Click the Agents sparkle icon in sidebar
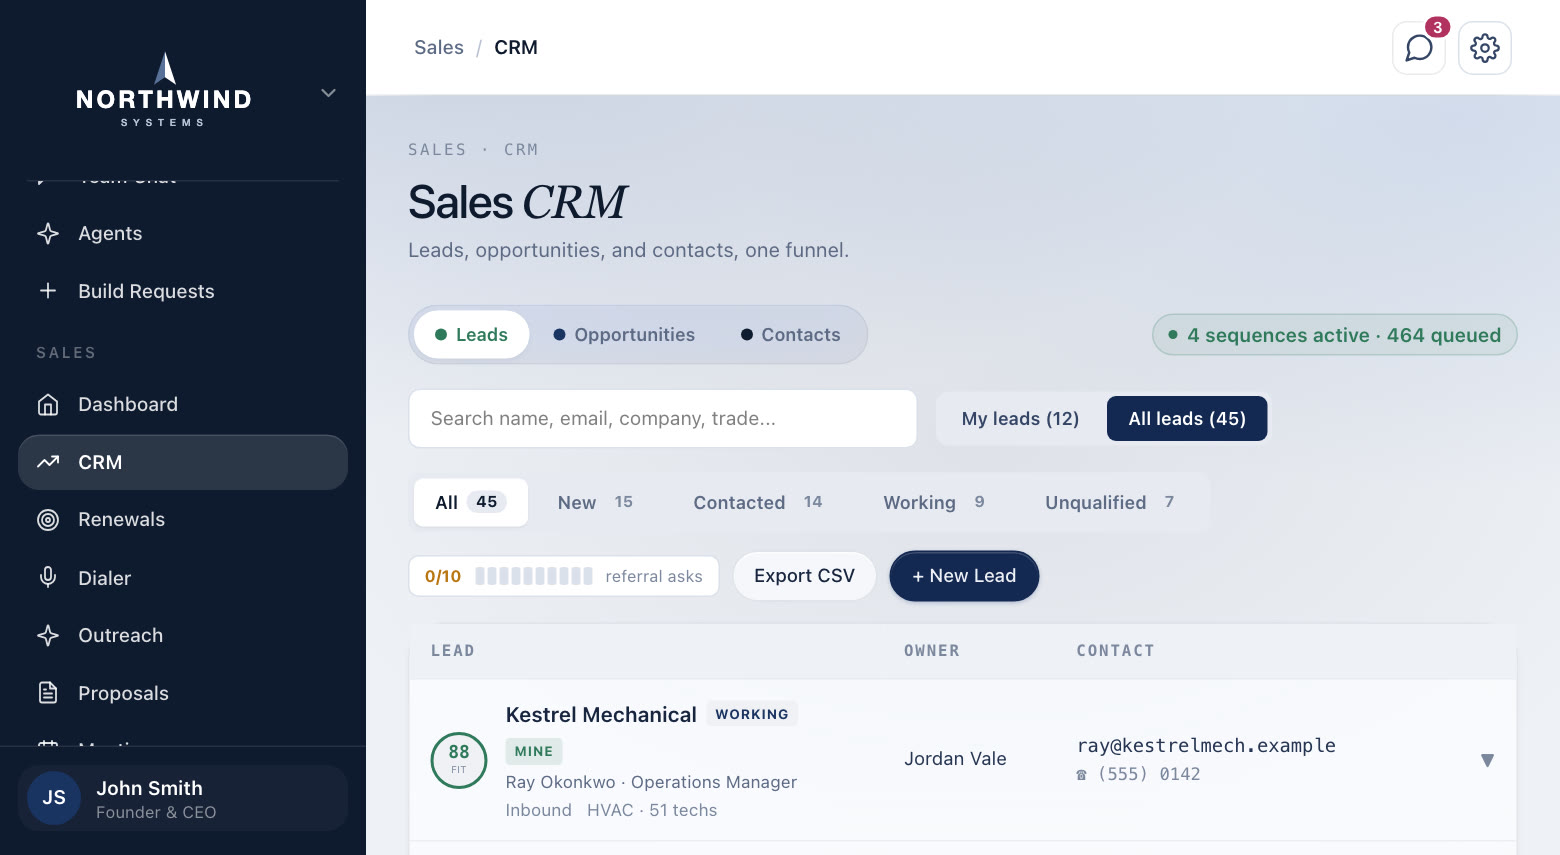The height and width of the screenshot is (855, 1560). click(48, 233)
